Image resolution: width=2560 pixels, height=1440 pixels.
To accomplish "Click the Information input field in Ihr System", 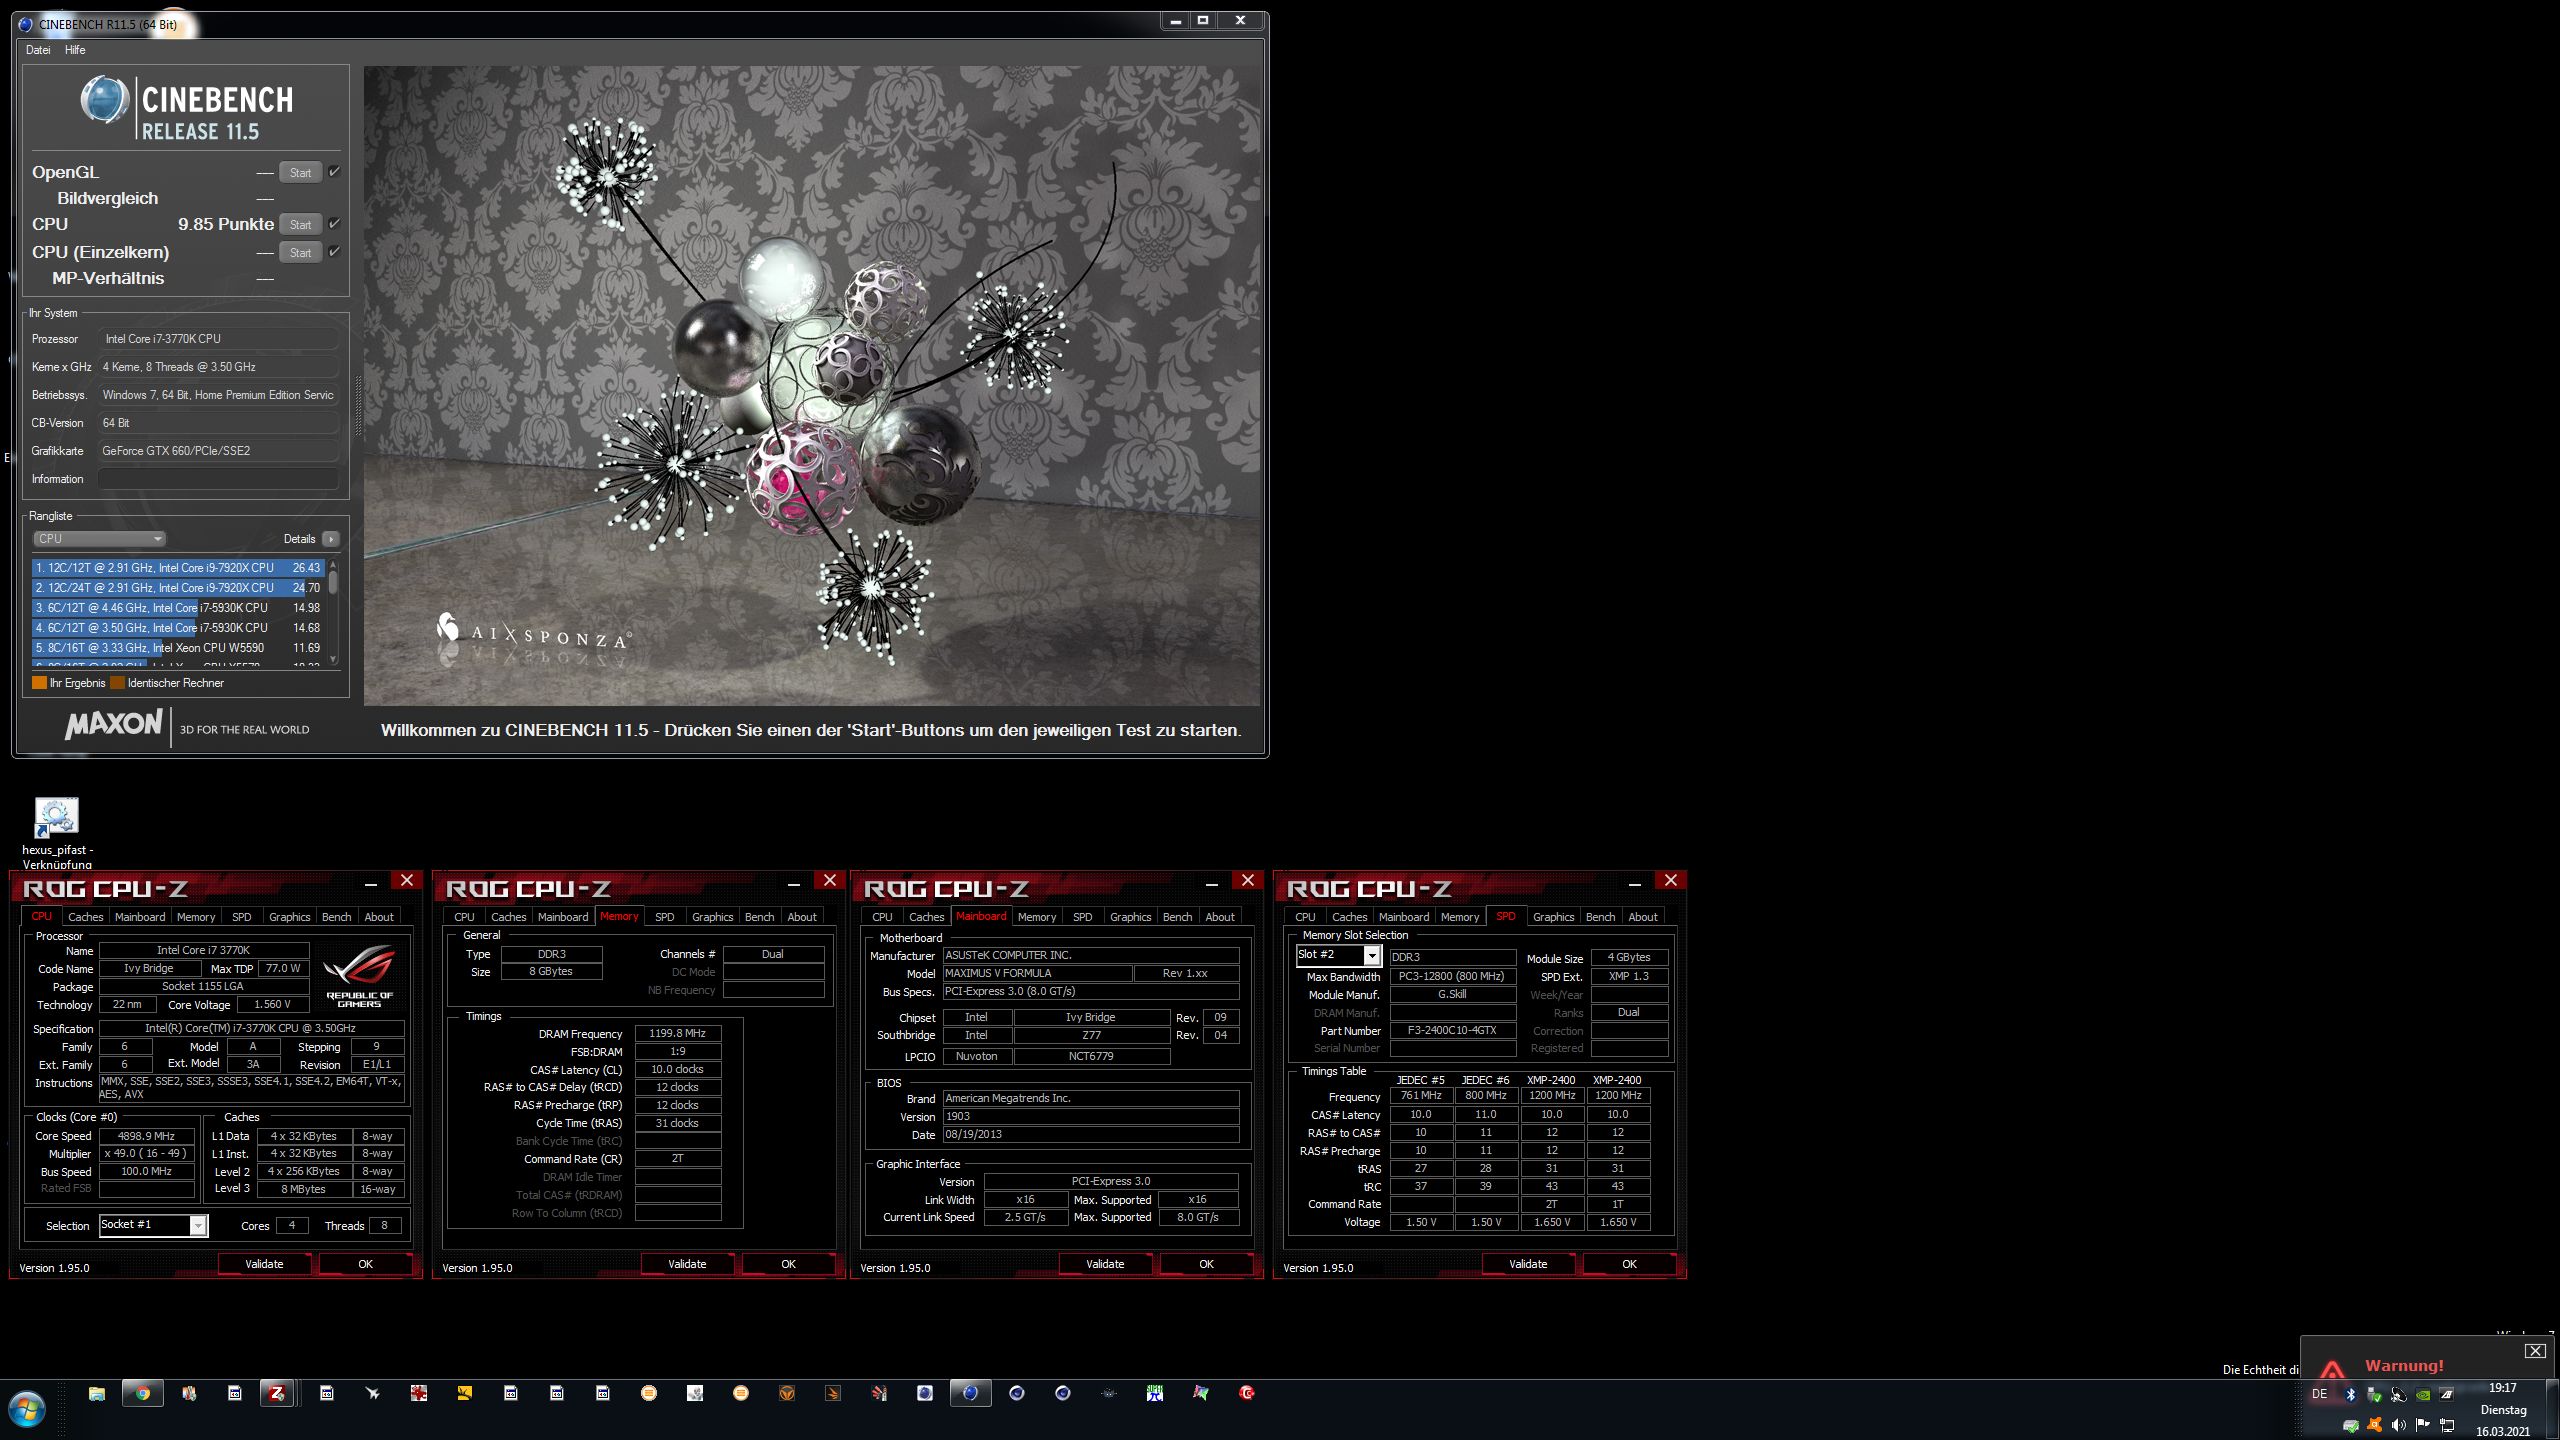I will coord(218,479).
